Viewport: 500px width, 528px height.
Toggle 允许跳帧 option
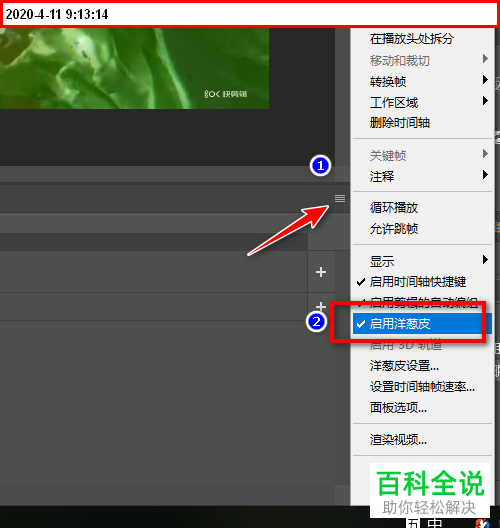422,229
